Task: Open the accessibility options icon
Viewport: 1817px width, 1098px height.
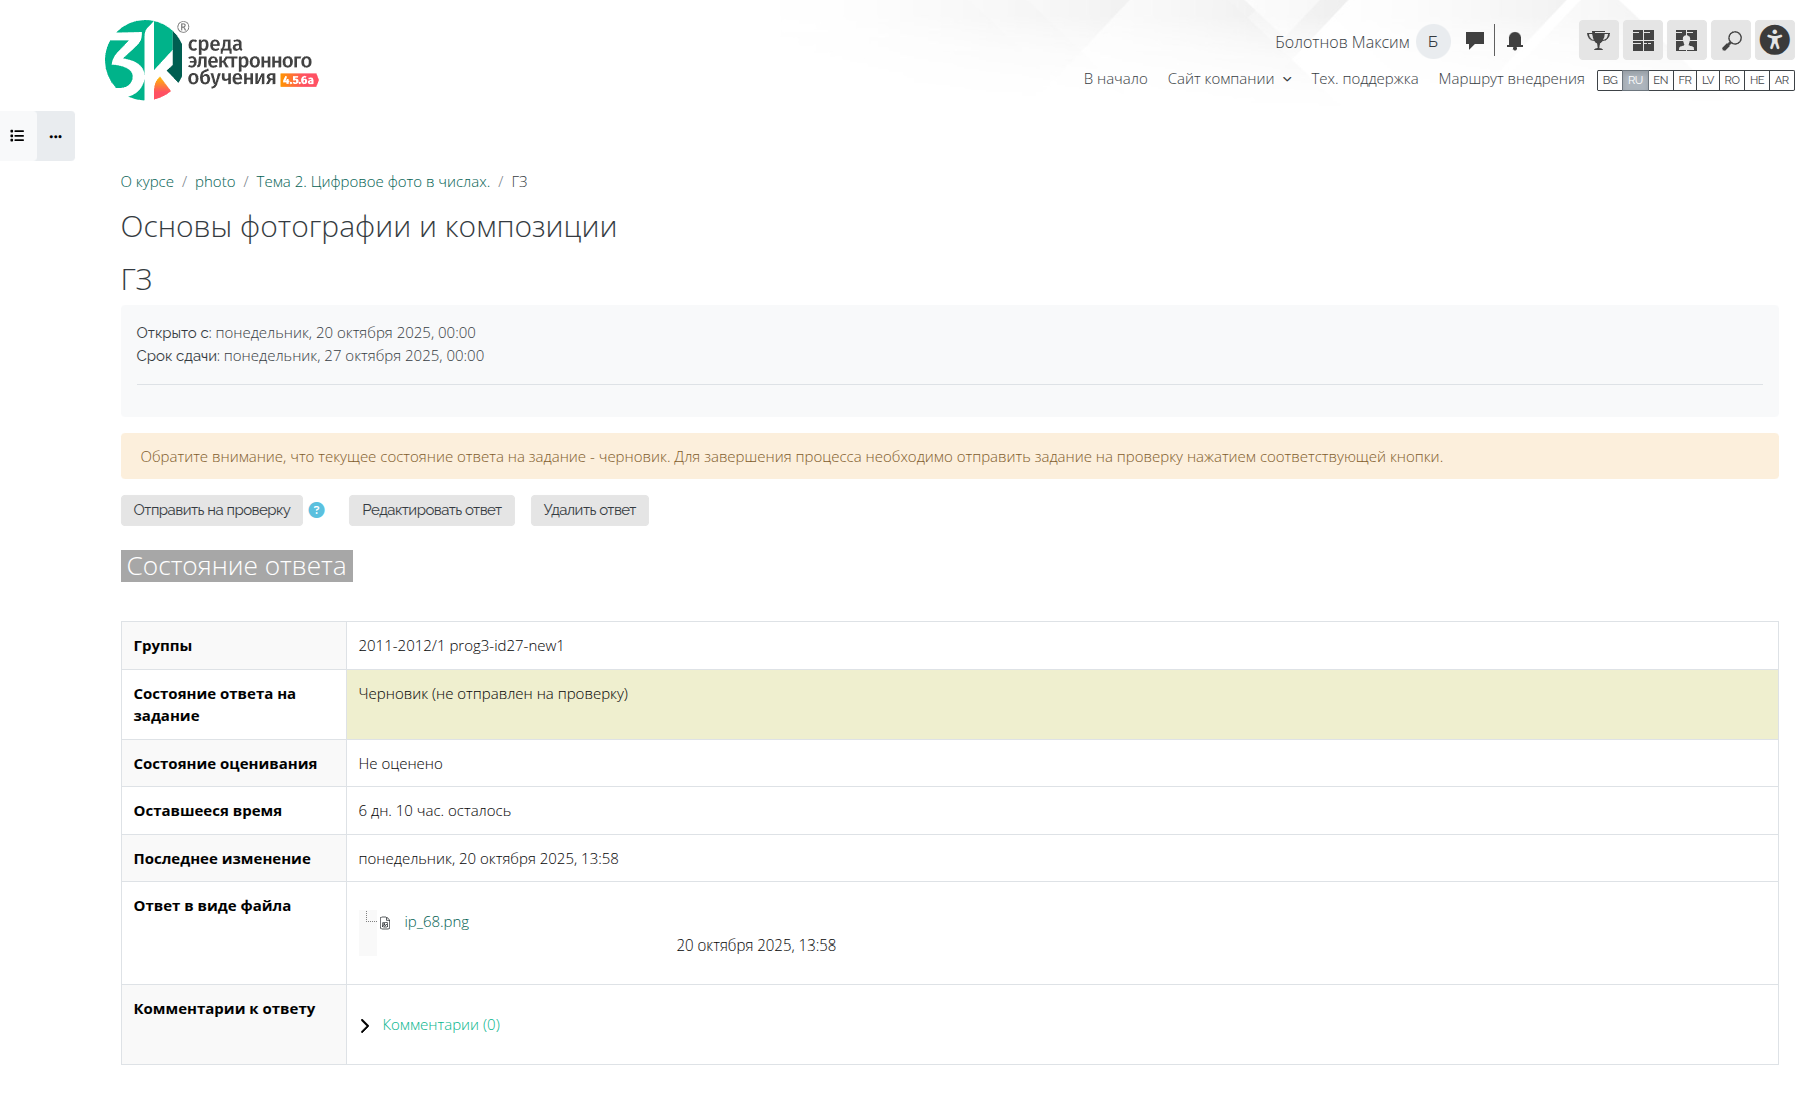Action: [x=1775, y=41]
